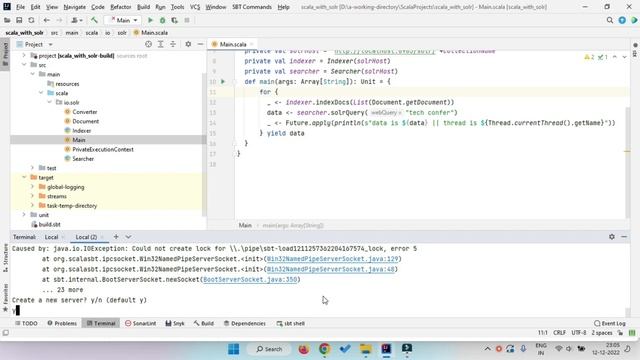Open the Main run configuration dropdown
Viewport: 640px width, 360px height.
point(123,20)
